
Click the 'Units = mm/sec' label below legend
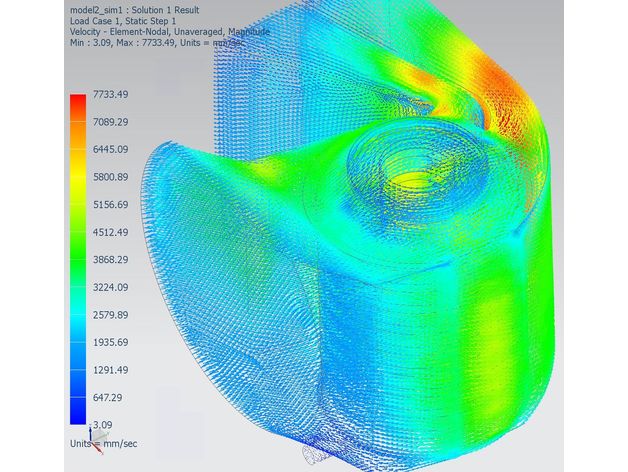[103, 444]
